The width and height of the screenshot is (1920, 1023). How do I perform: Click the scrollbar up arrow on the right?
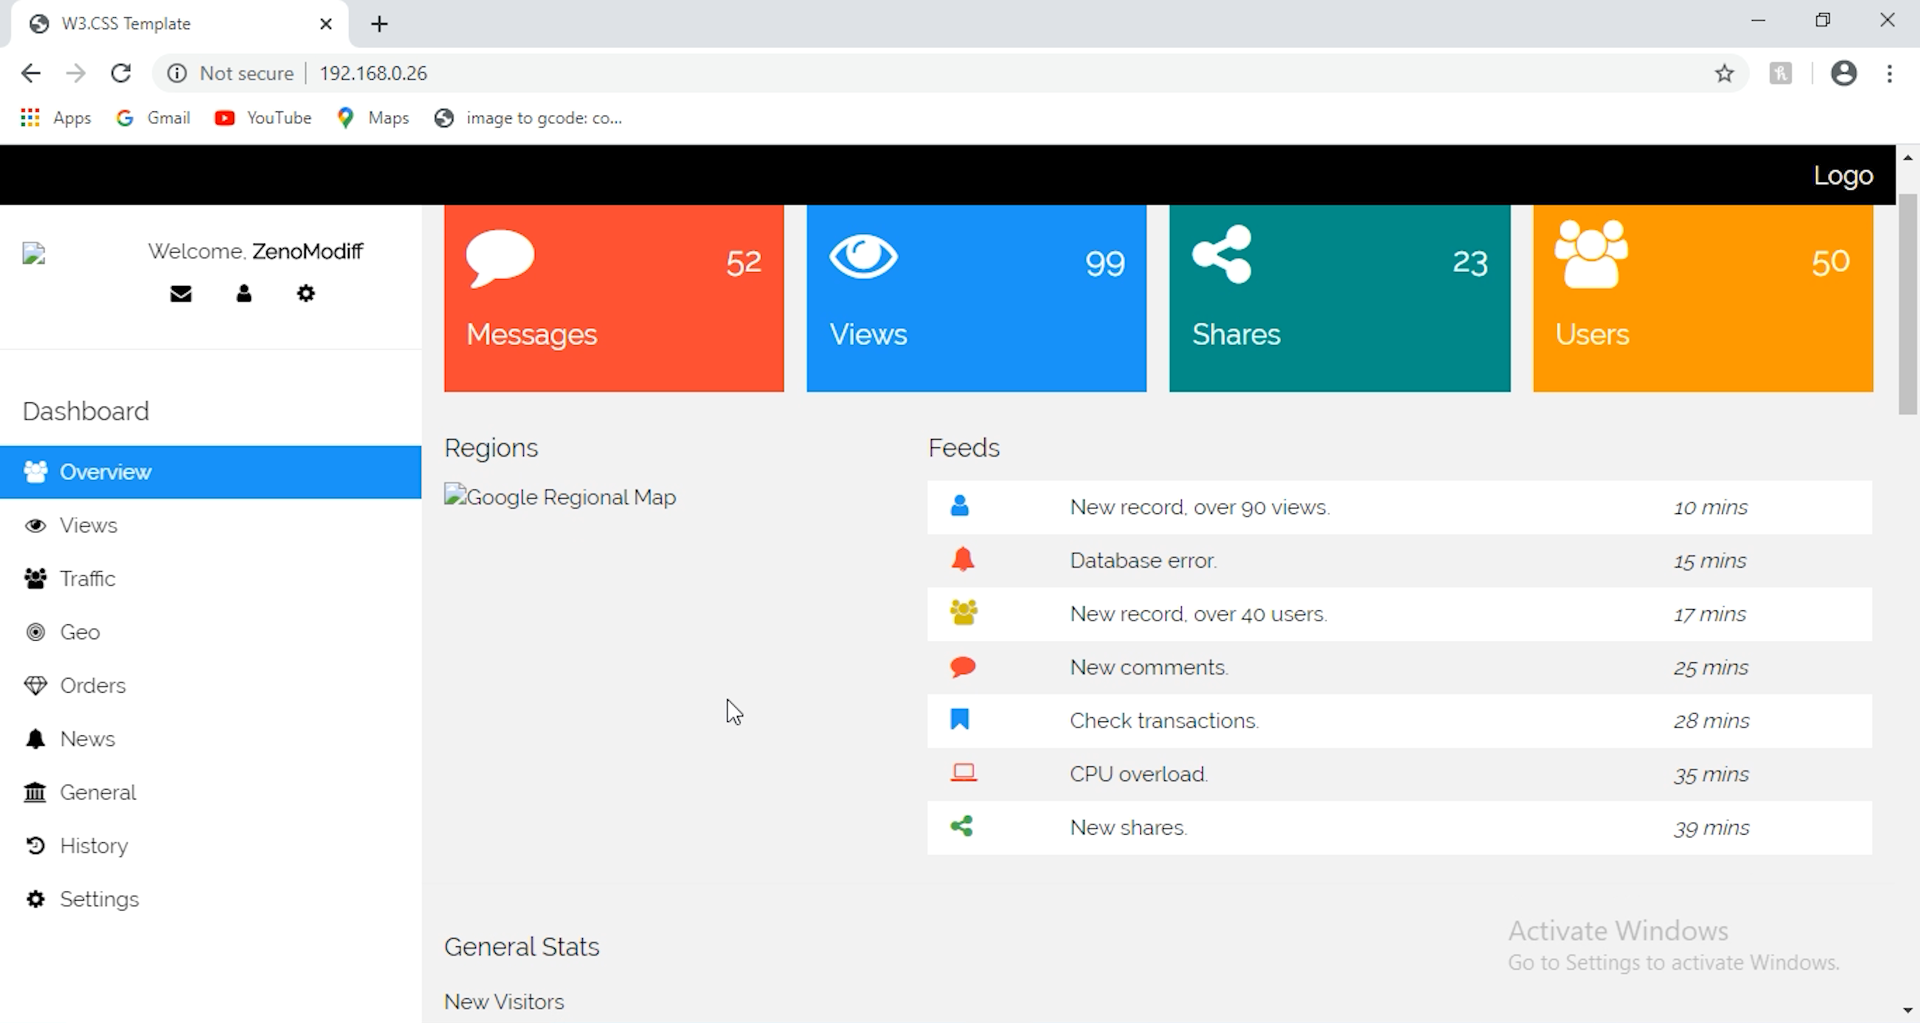1908,157
